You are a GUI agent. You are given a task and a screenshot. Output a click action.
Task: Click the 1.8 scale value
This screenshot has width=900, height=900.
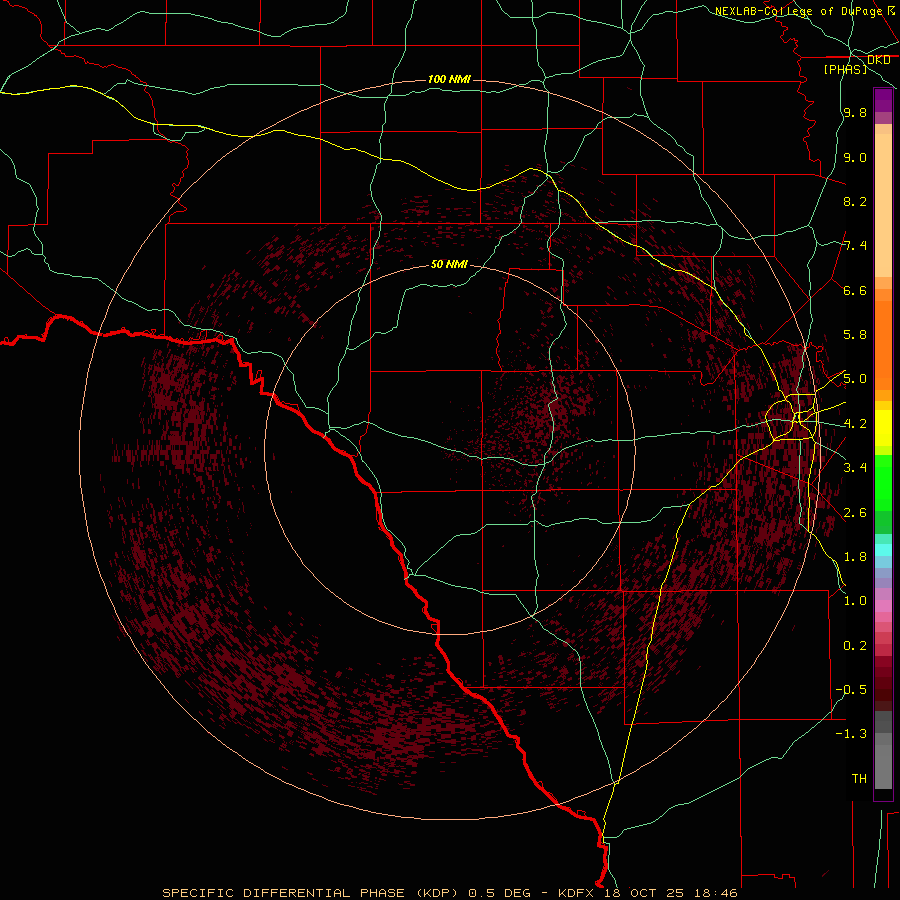click(855, 557)
